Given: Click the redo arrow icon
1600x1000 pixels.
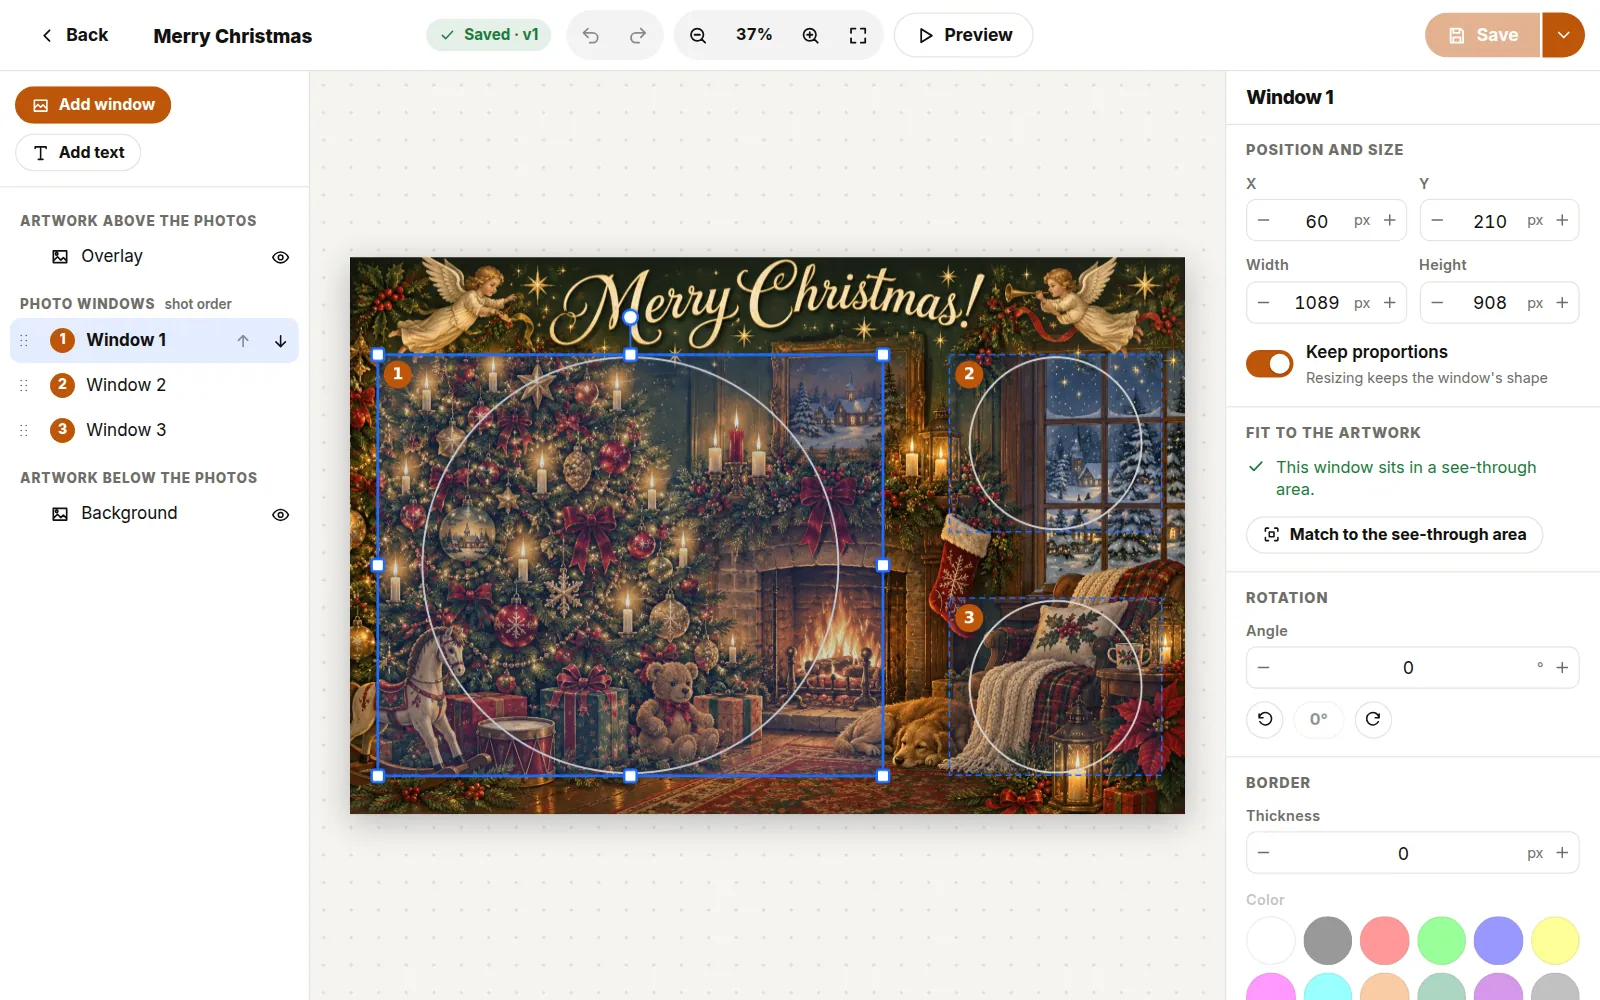Looking at the screenshot, I should tap(637, 35).
